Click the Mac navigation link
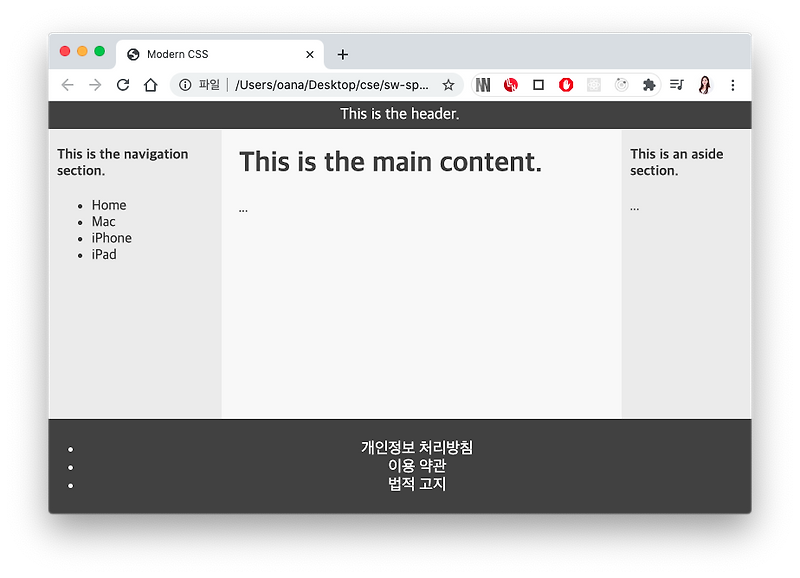This screenshot has height=578, width=800. click(x=103, y=221)
